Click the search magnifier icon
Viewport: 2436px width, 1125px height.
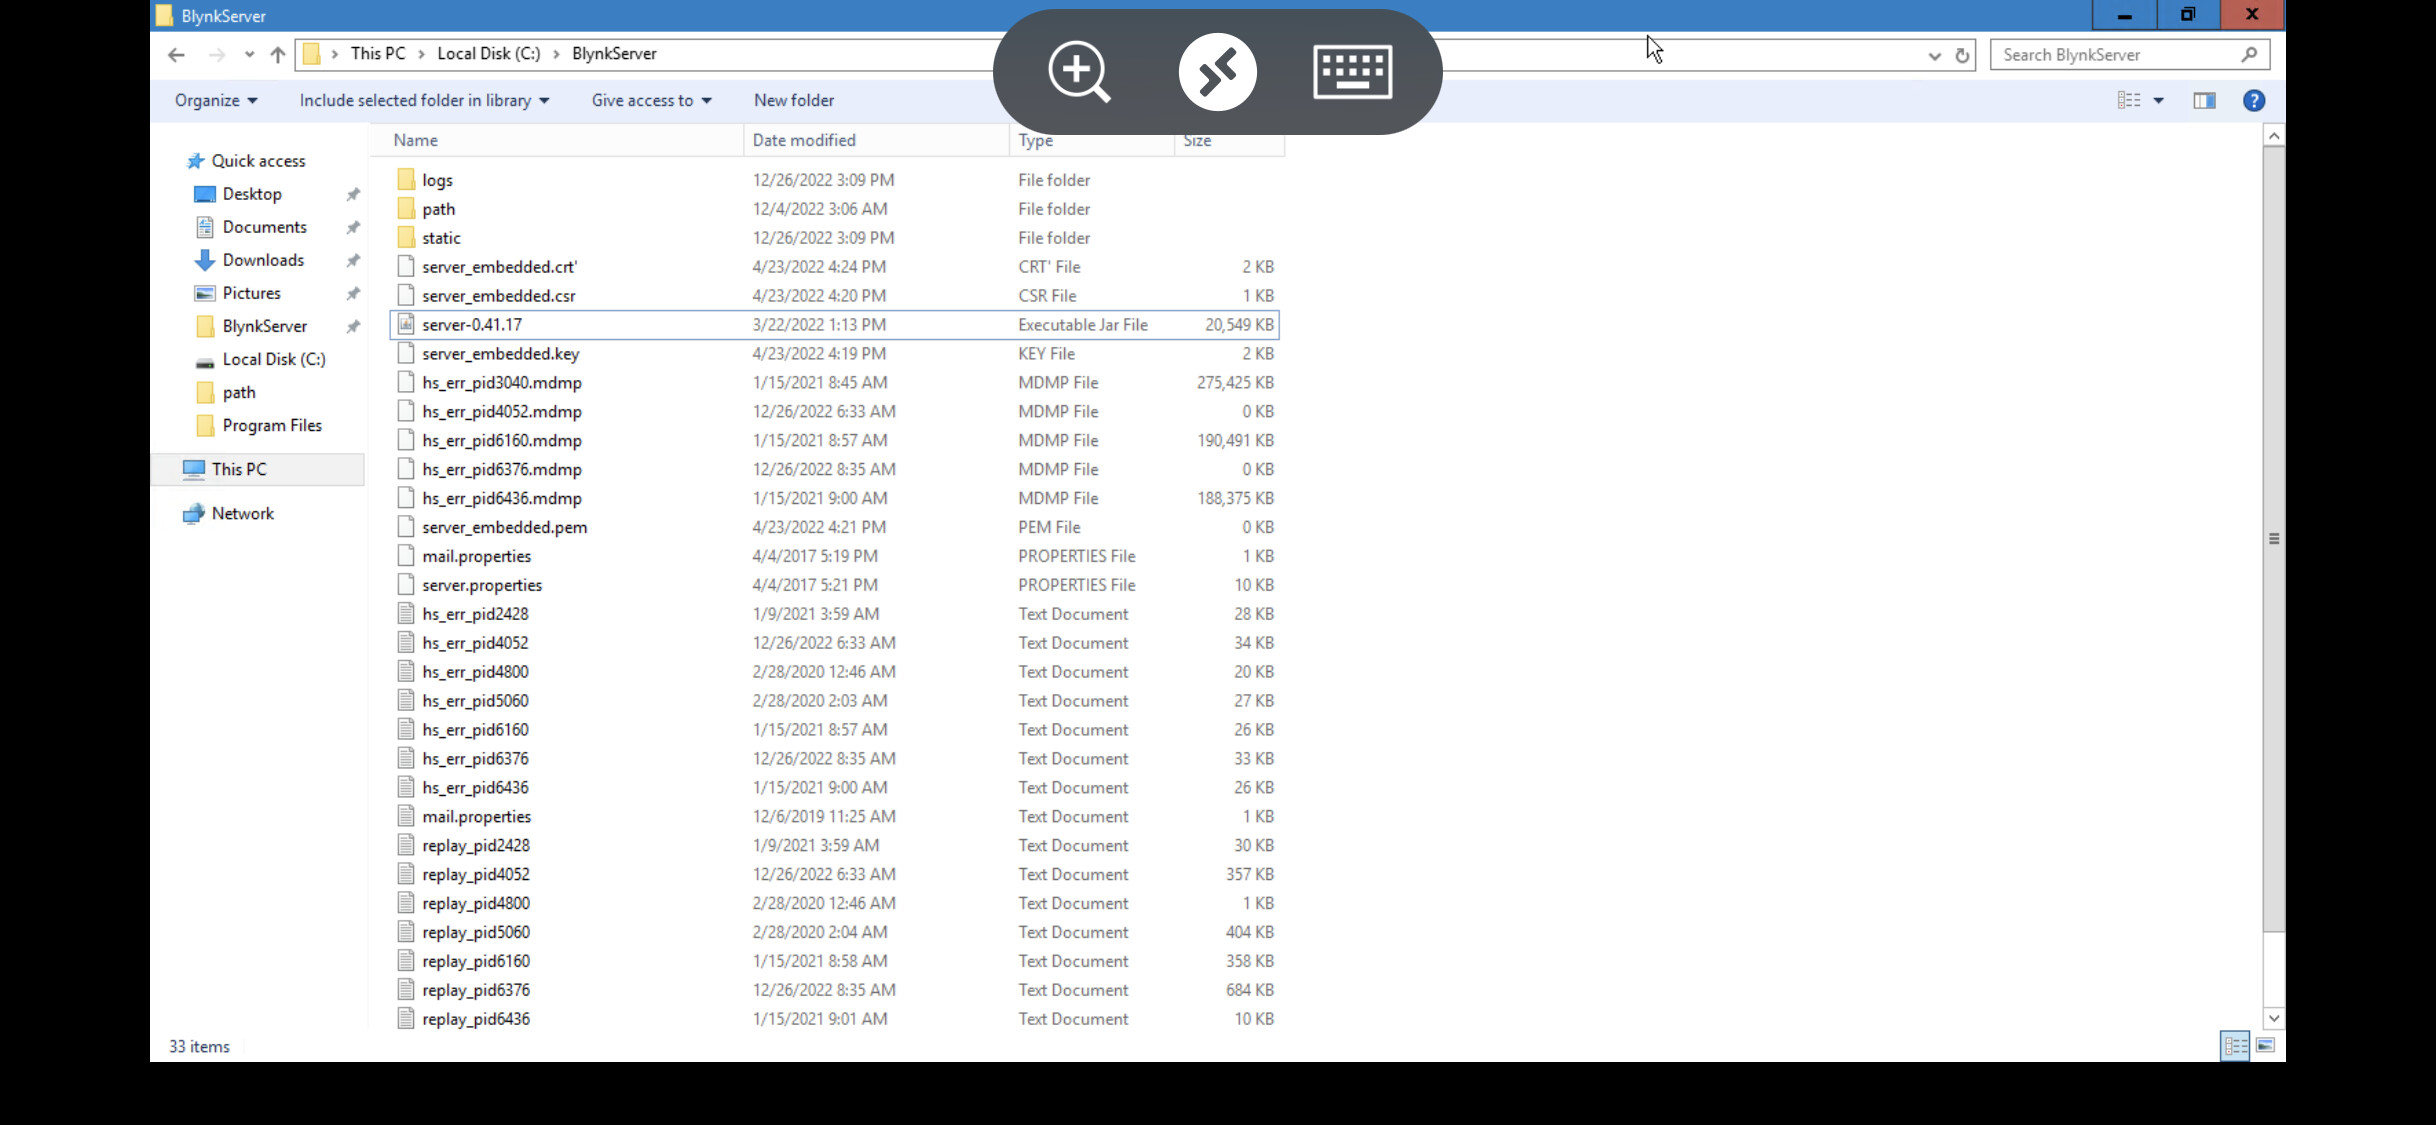(2249, 55)
